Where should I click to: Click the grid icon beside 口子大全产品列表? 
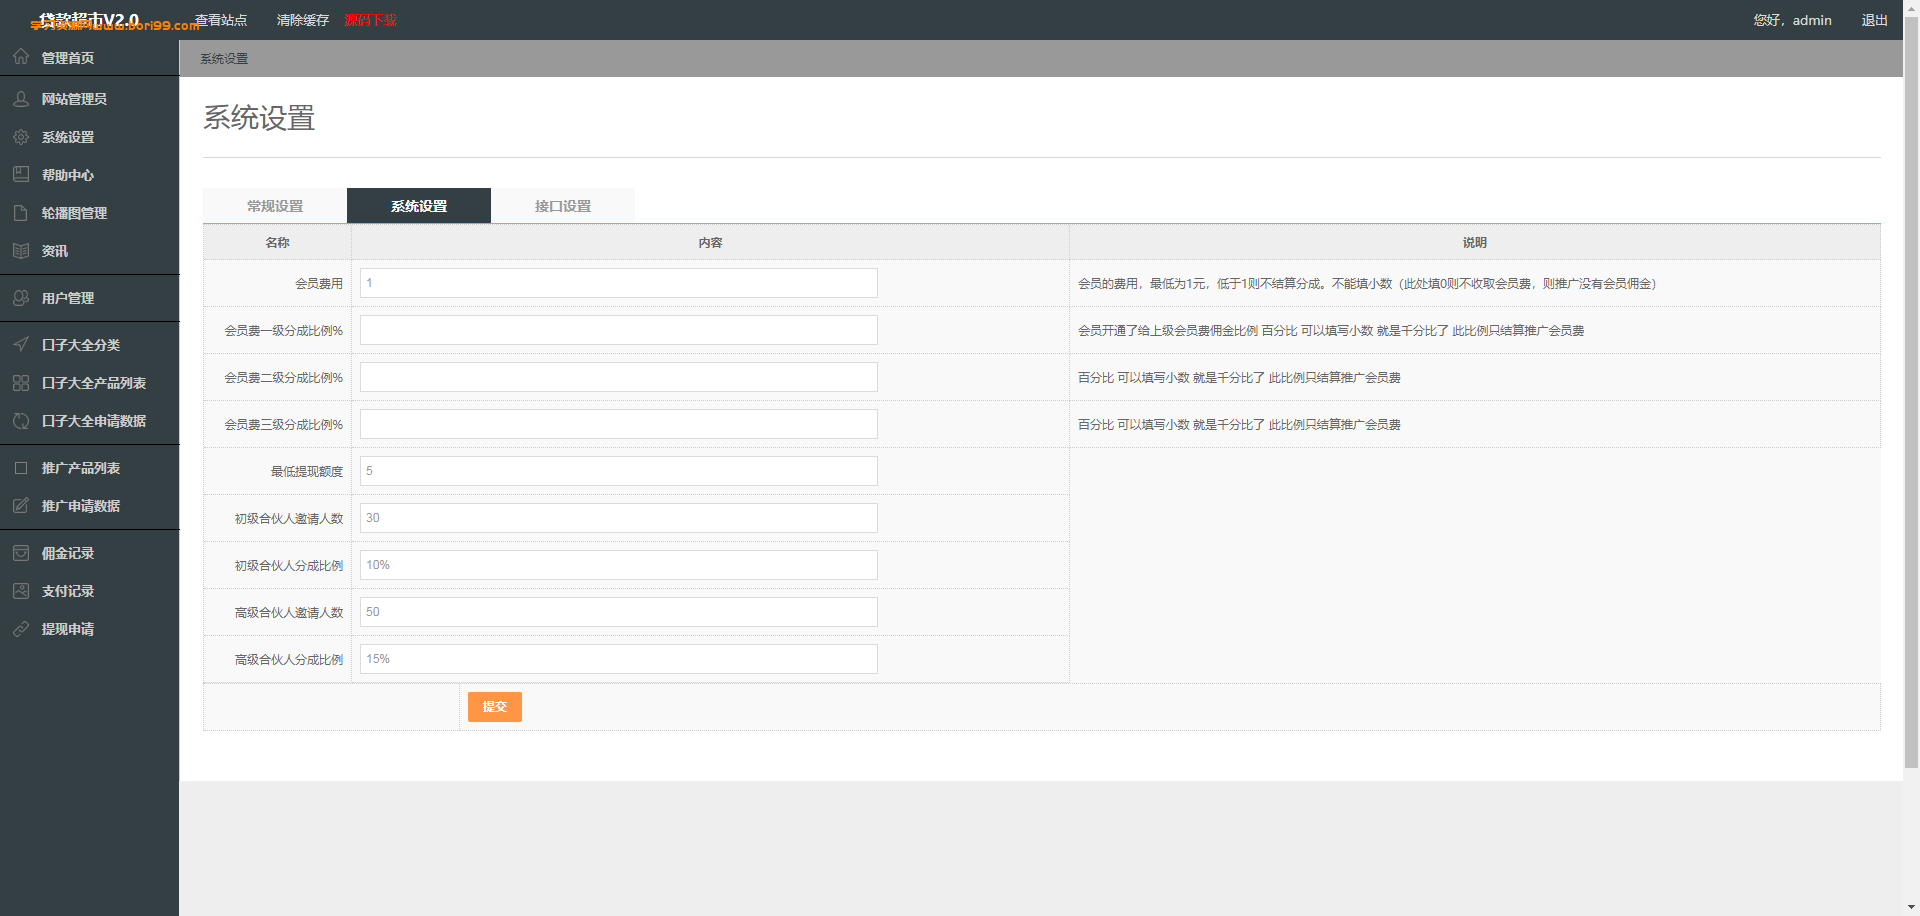click(21, 383)
